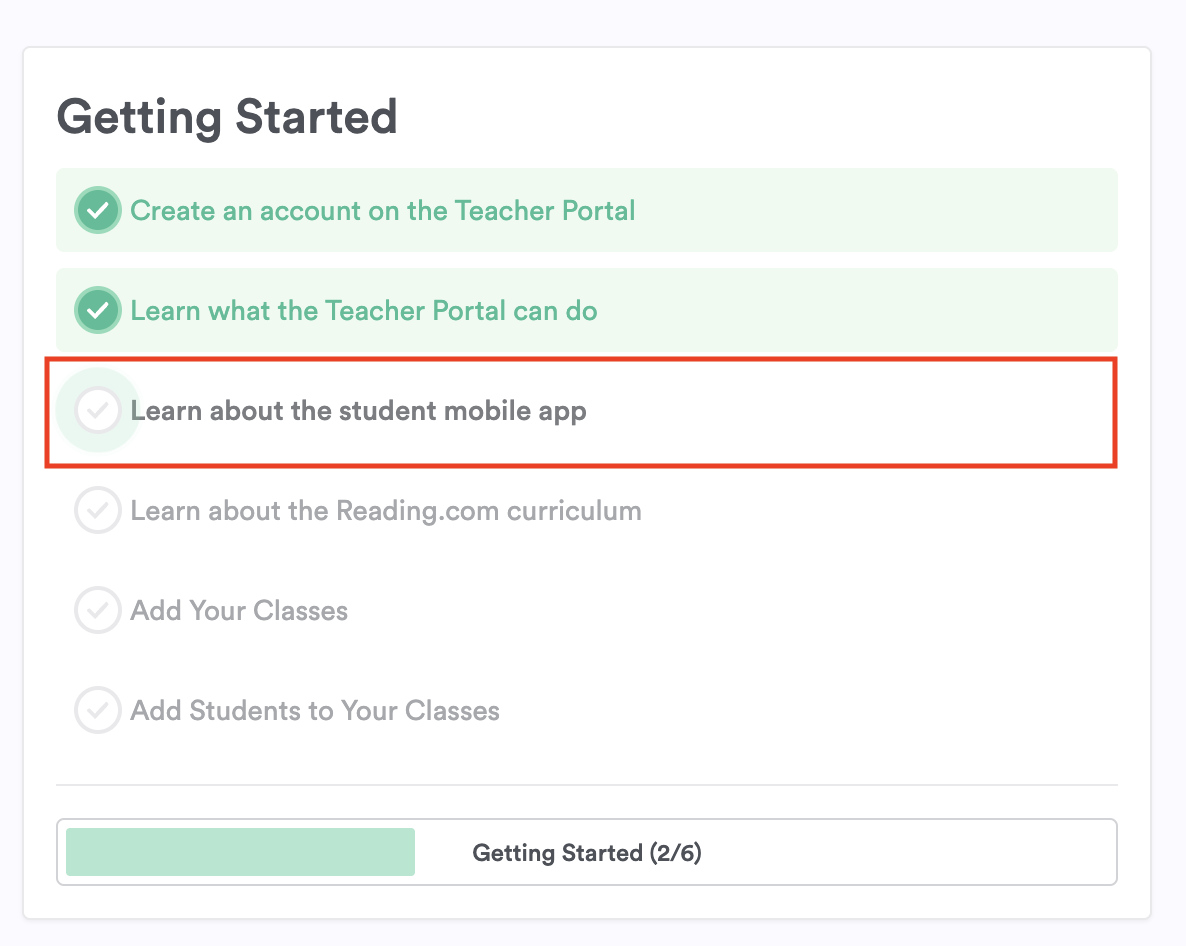Toggle the Add Students to Your Classes checkmark
Screen dimensions: 1186x946
pyautogui.click(x=97, y=711)
